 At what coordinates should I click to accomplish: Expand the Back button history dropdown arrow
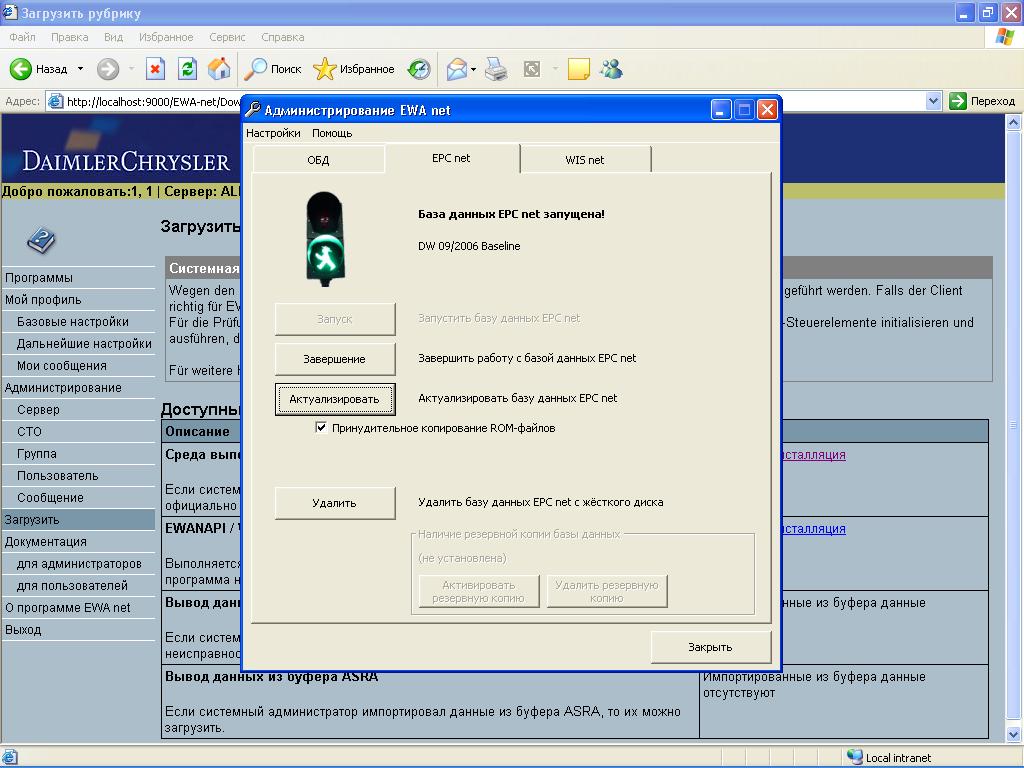click(80, 69)
